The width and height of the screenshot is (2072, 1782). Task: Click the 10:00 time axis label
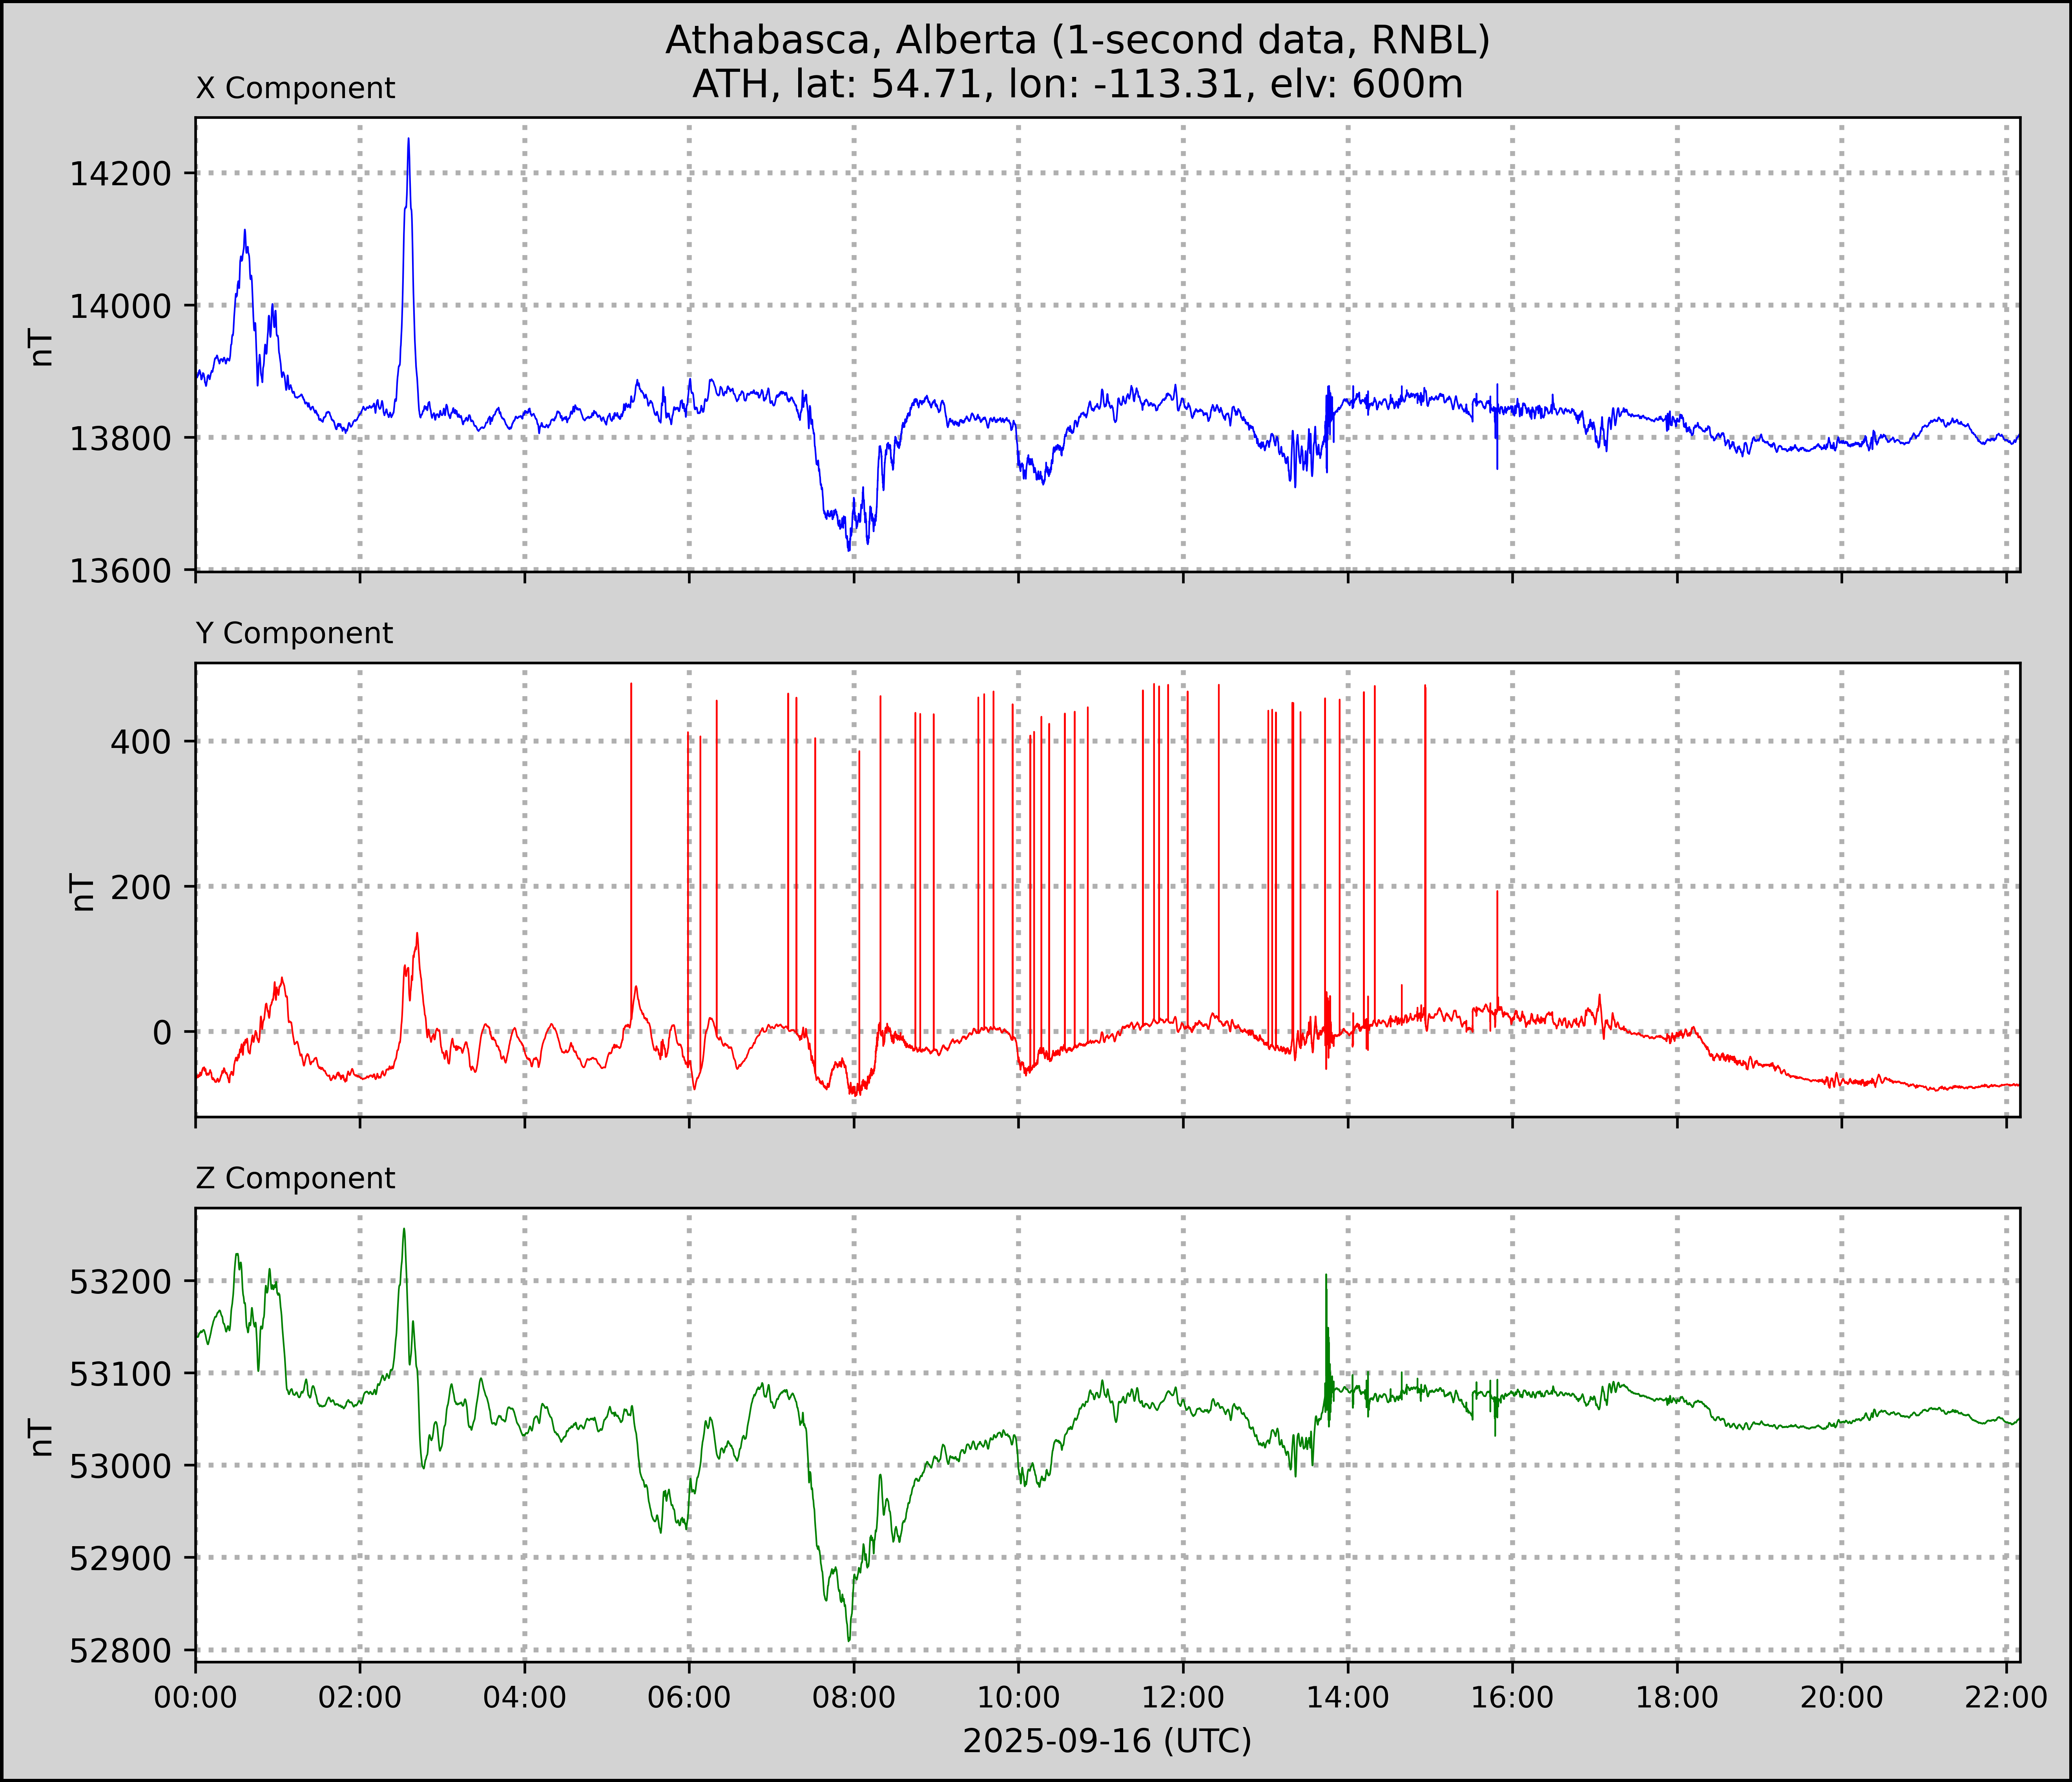tap(1018, 1697)
